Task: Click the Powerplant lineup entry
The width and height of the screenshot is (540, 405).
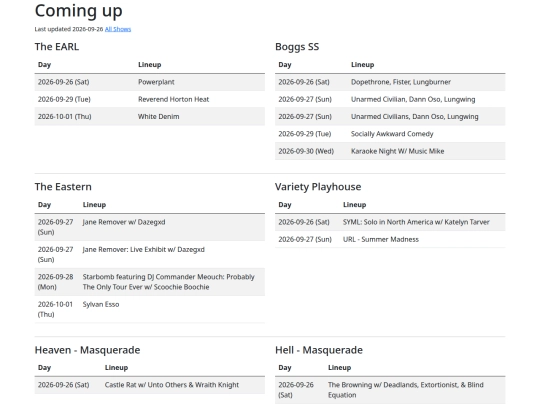Action: click(156, 82)
